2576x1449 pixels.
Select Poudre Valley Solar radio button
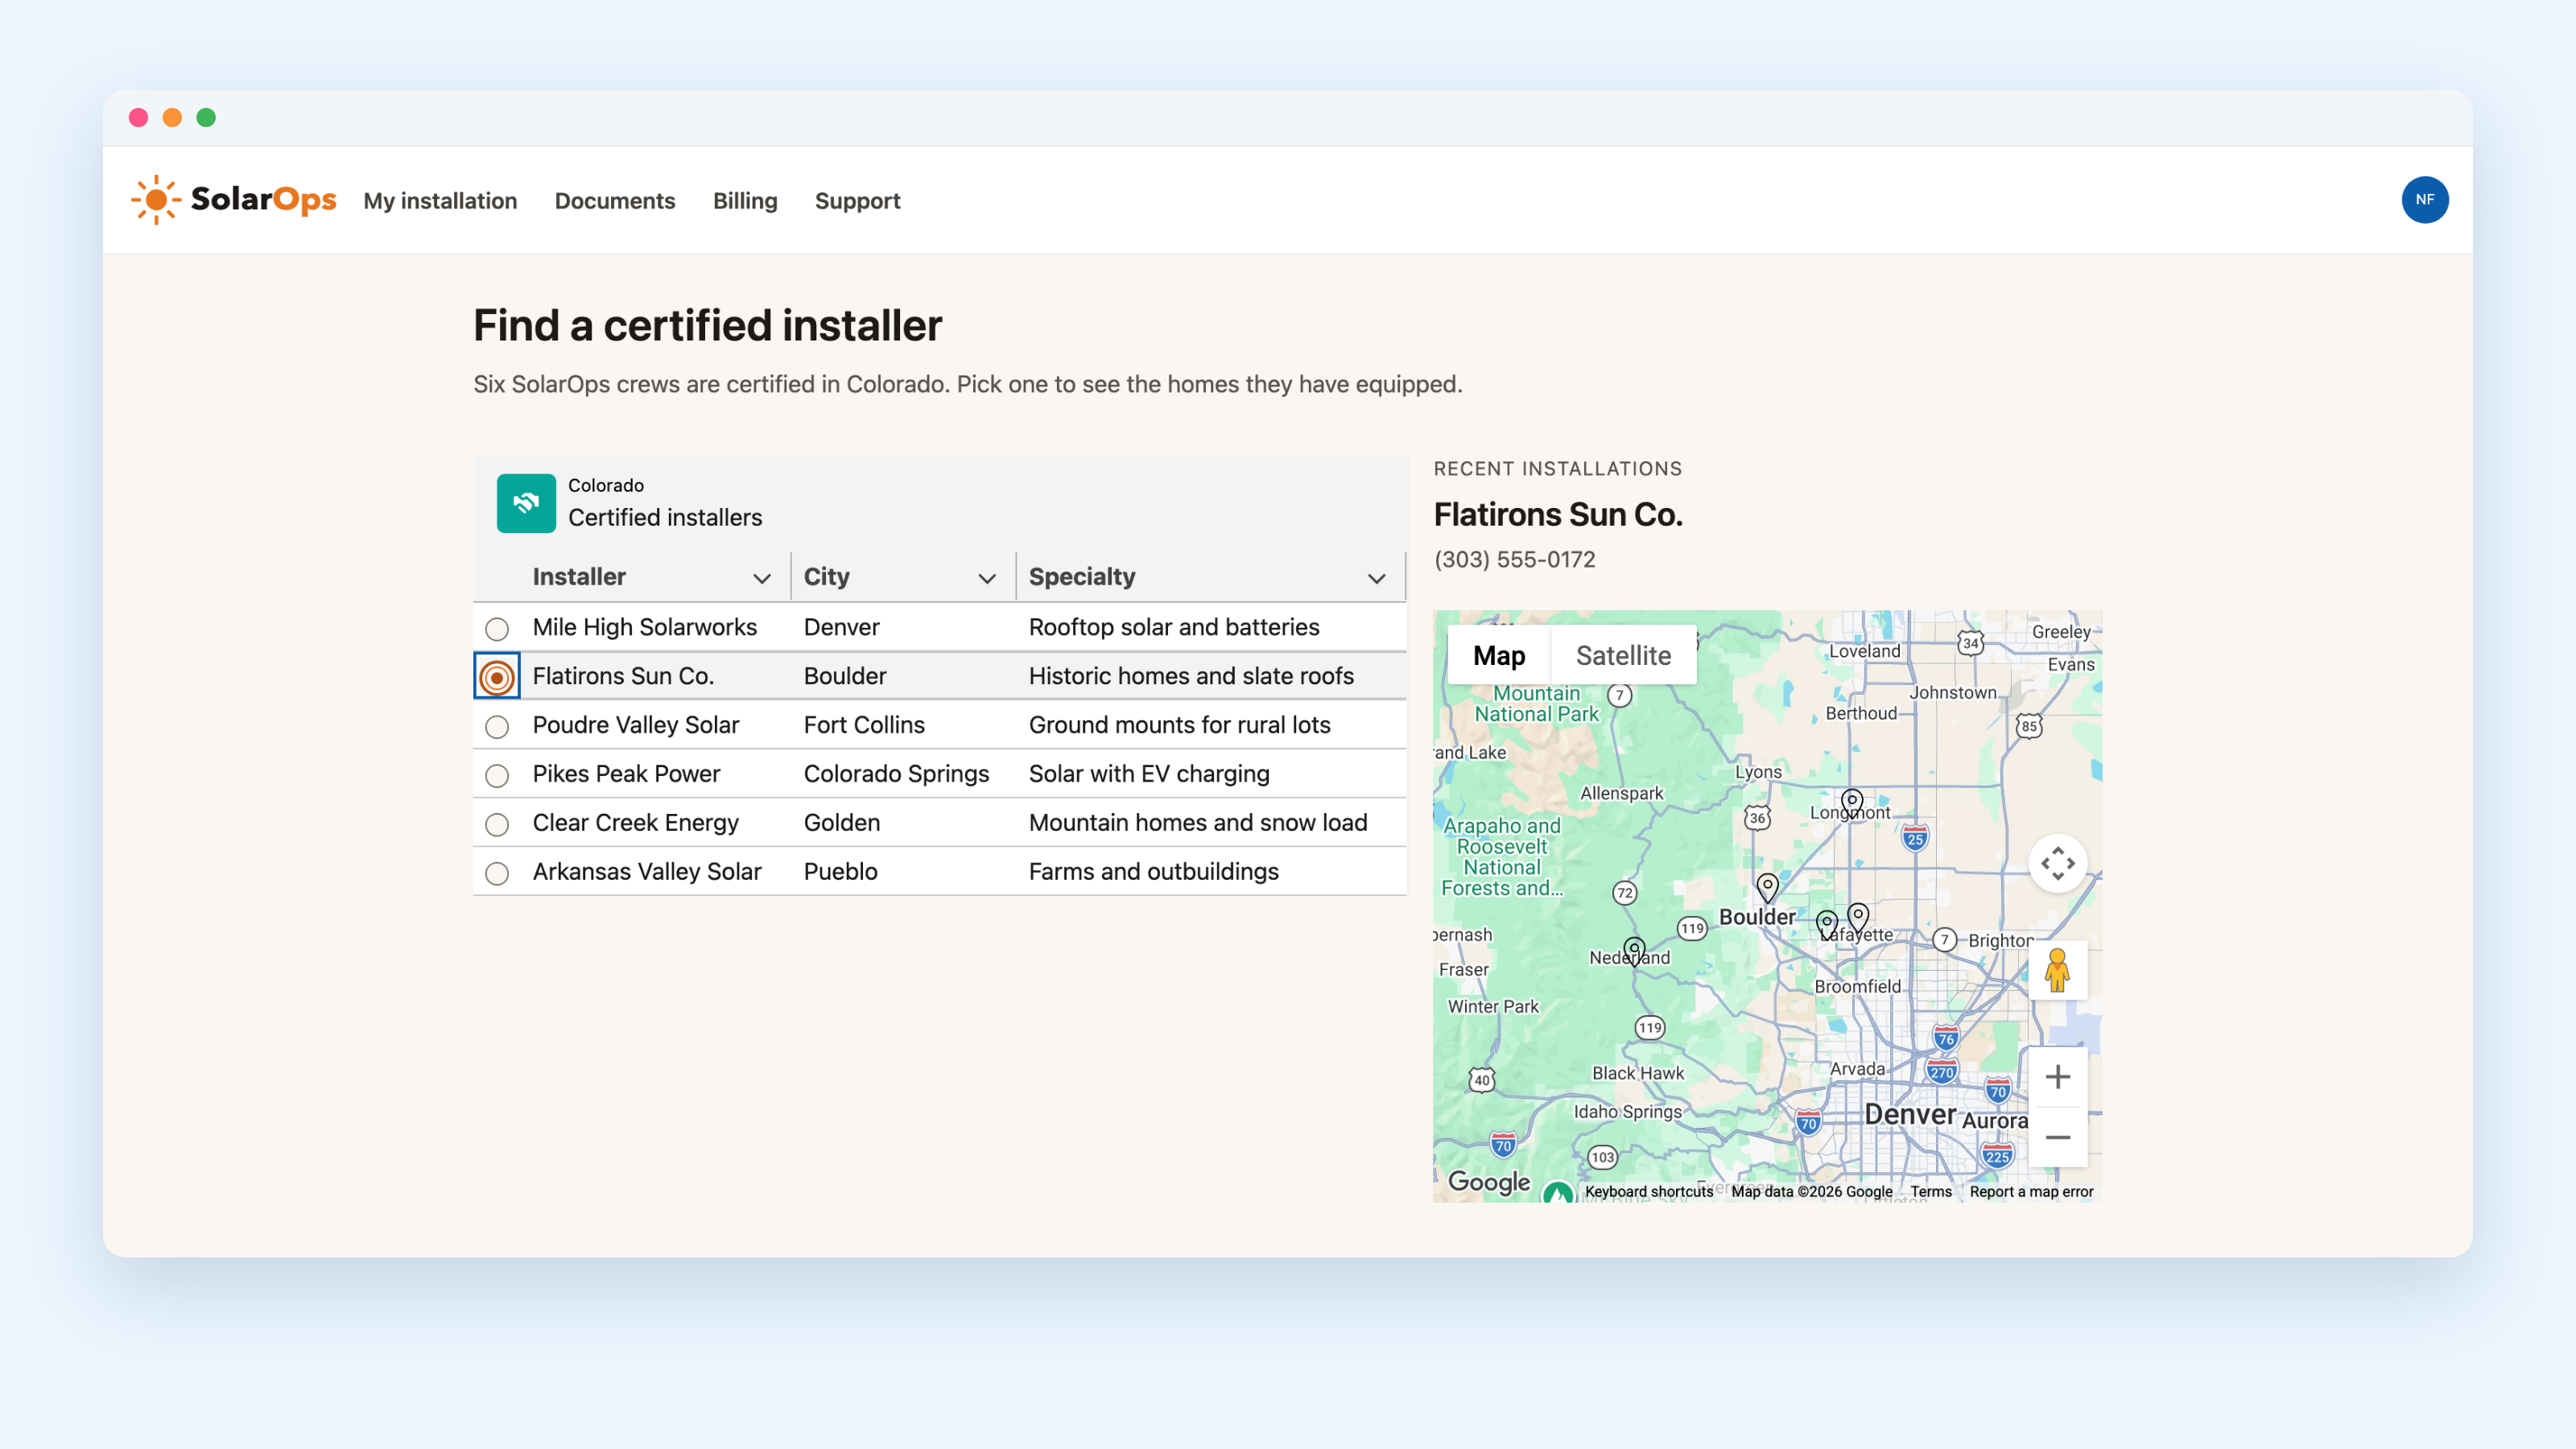[x=497, y=727]
